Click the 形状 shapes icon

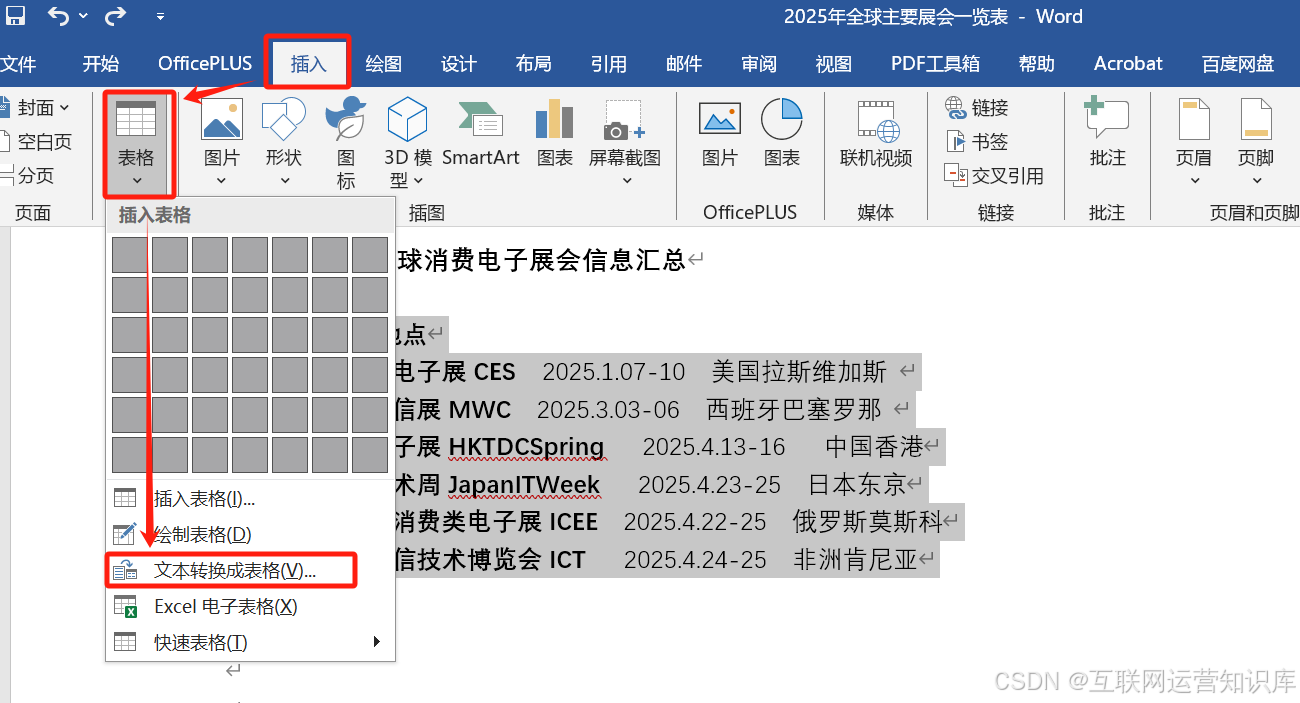click(x=284, y=120)
